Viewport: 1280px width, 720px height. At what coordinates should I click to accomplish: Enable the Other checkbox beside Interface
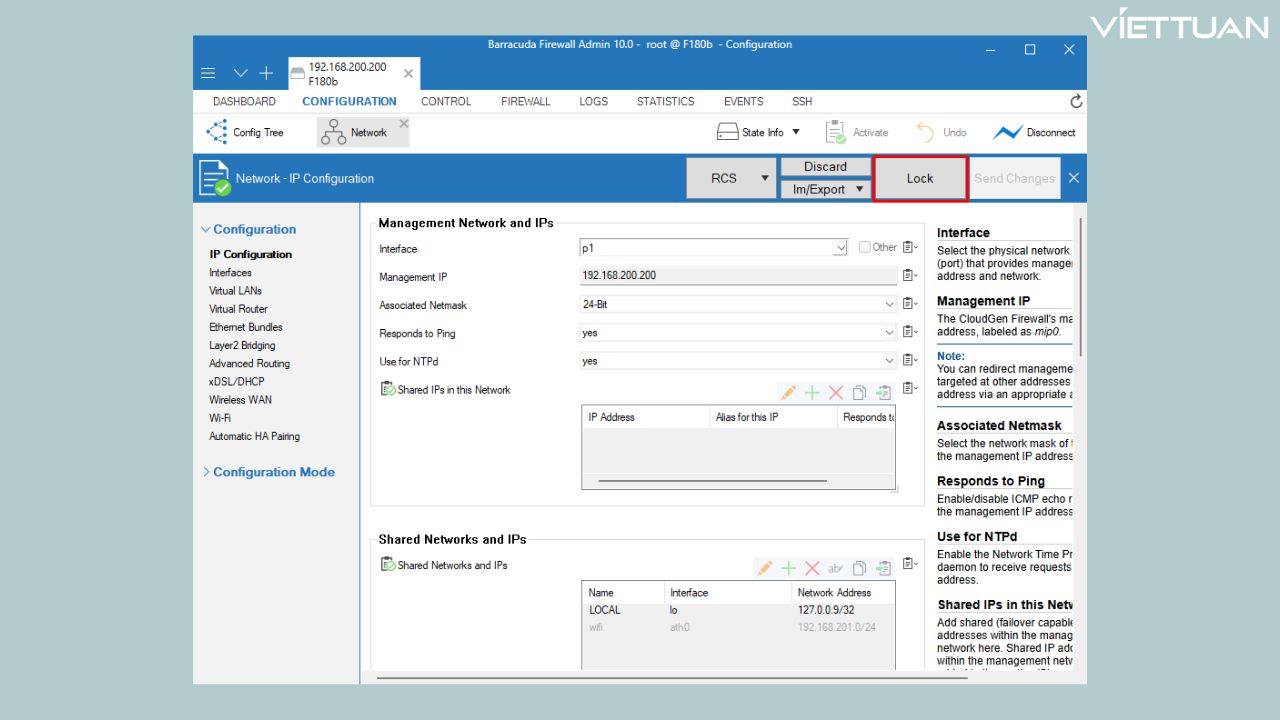click(865, 247)
